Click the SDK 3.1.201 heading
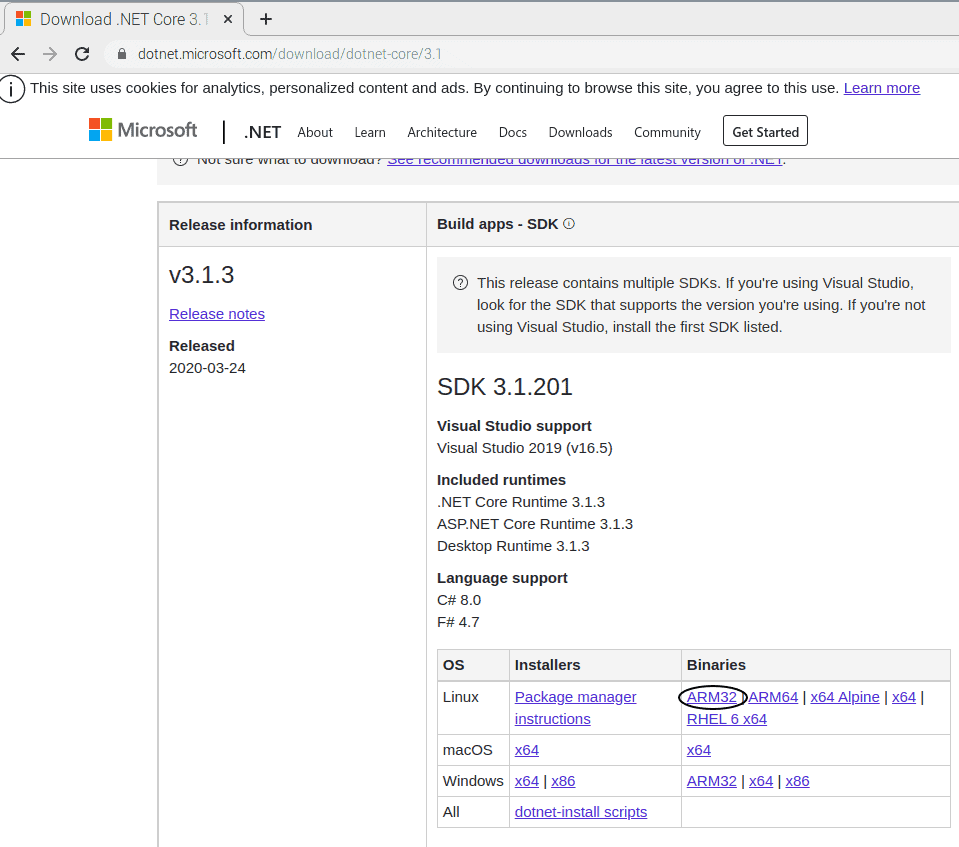This screenshot has height=847, width=959. (505, 387)
